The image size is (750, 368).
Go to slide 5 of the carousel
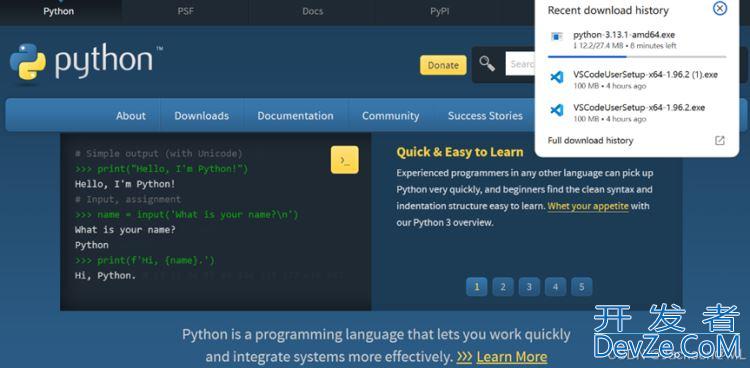point(582,287)
